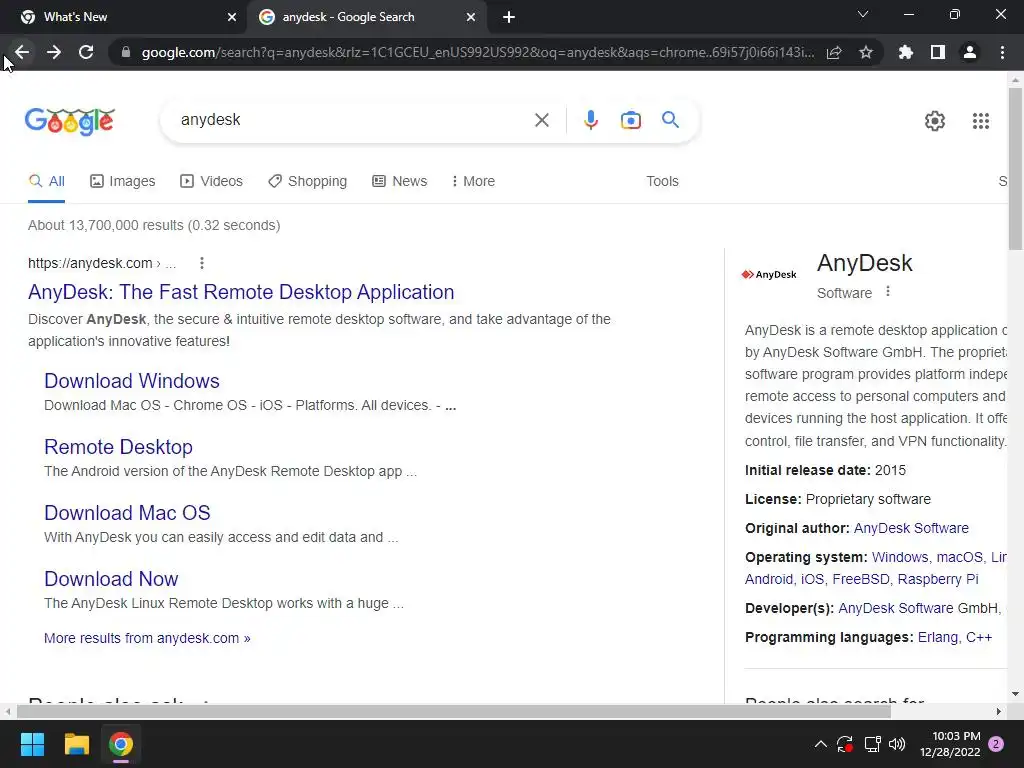Open options for the anydesk.com result
The width and height of the screenshot is (1024, 768).
(x=202, y=263)
